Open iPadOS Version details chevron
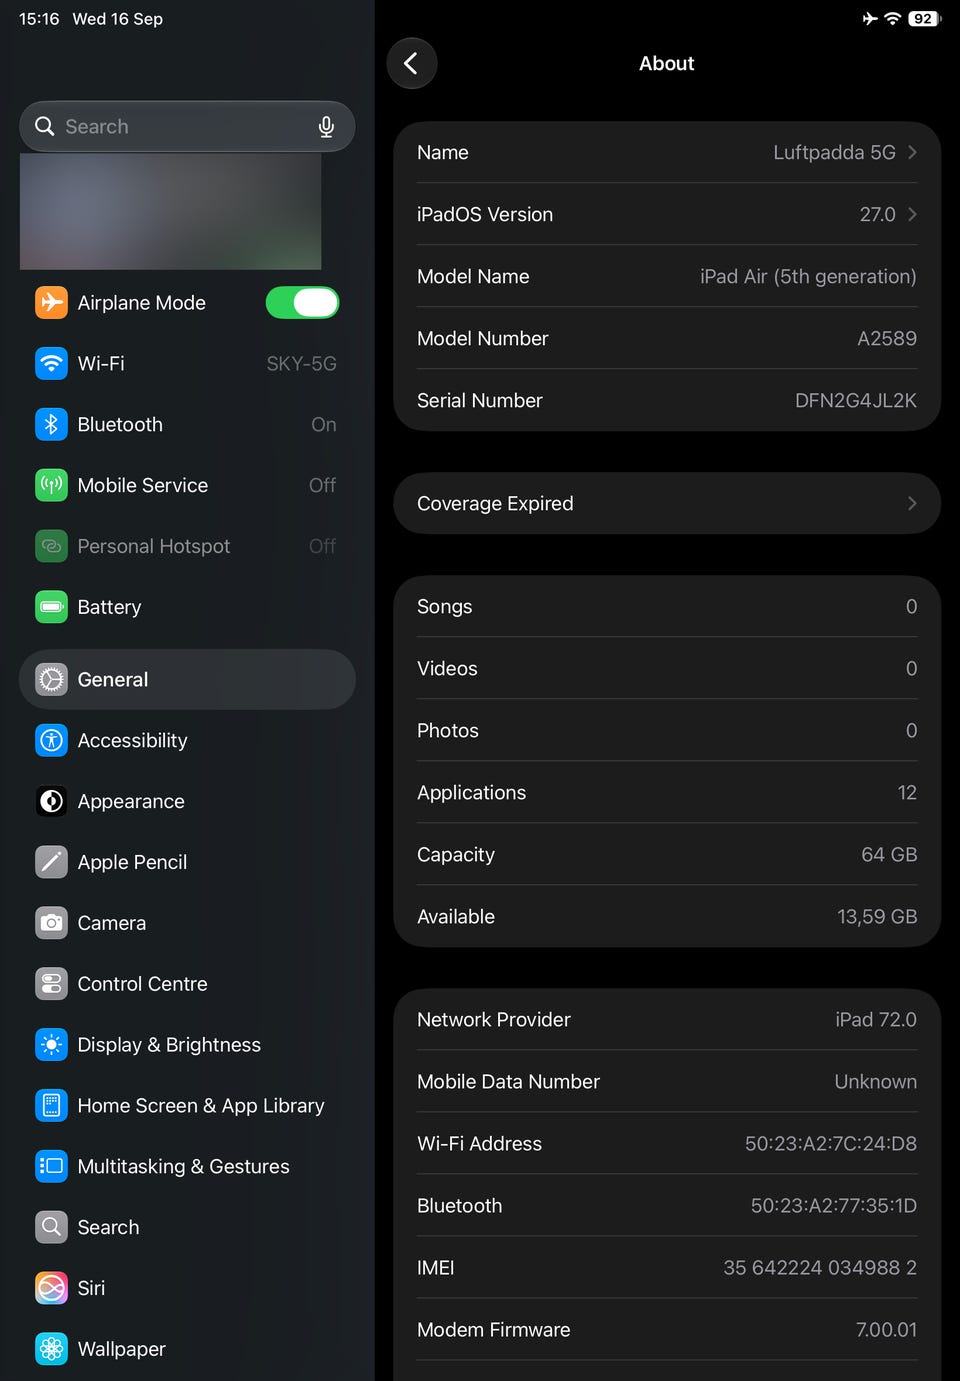 point(912,214)
